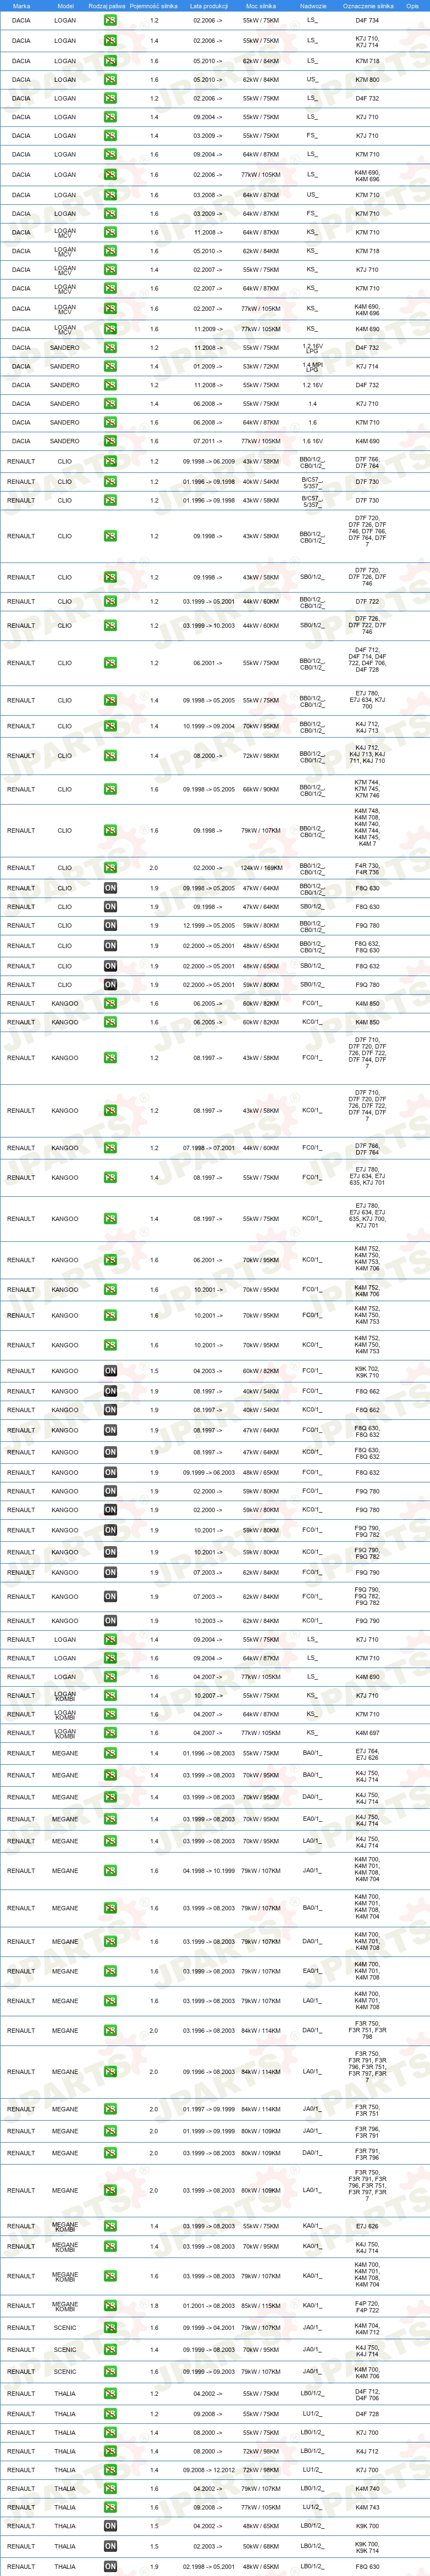Click PB icon in Thalia 09.2008 -> 12.2012 row
Image resolution: width=430 pixels, height=2576 pixels.
[110, 2470]
